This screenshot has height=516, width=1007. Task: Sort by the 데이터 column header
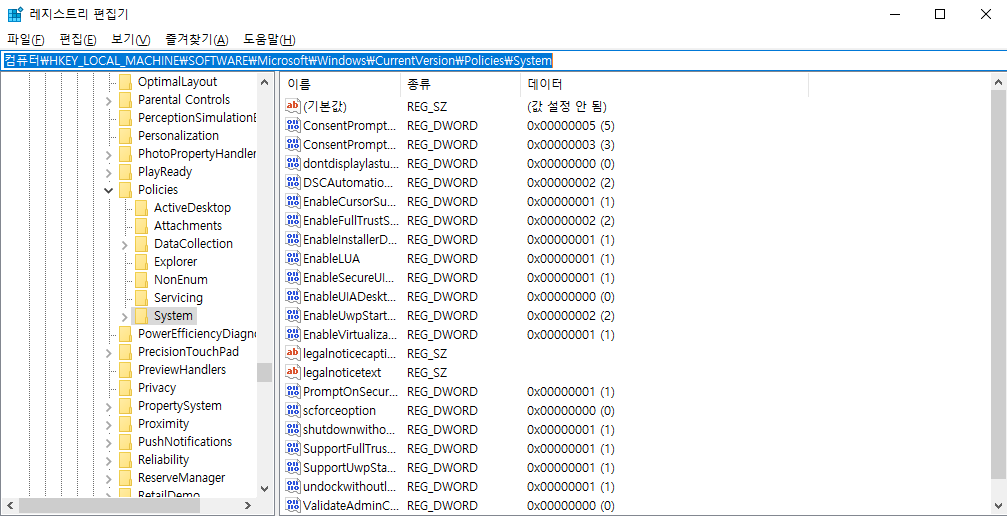coord(664,84)
